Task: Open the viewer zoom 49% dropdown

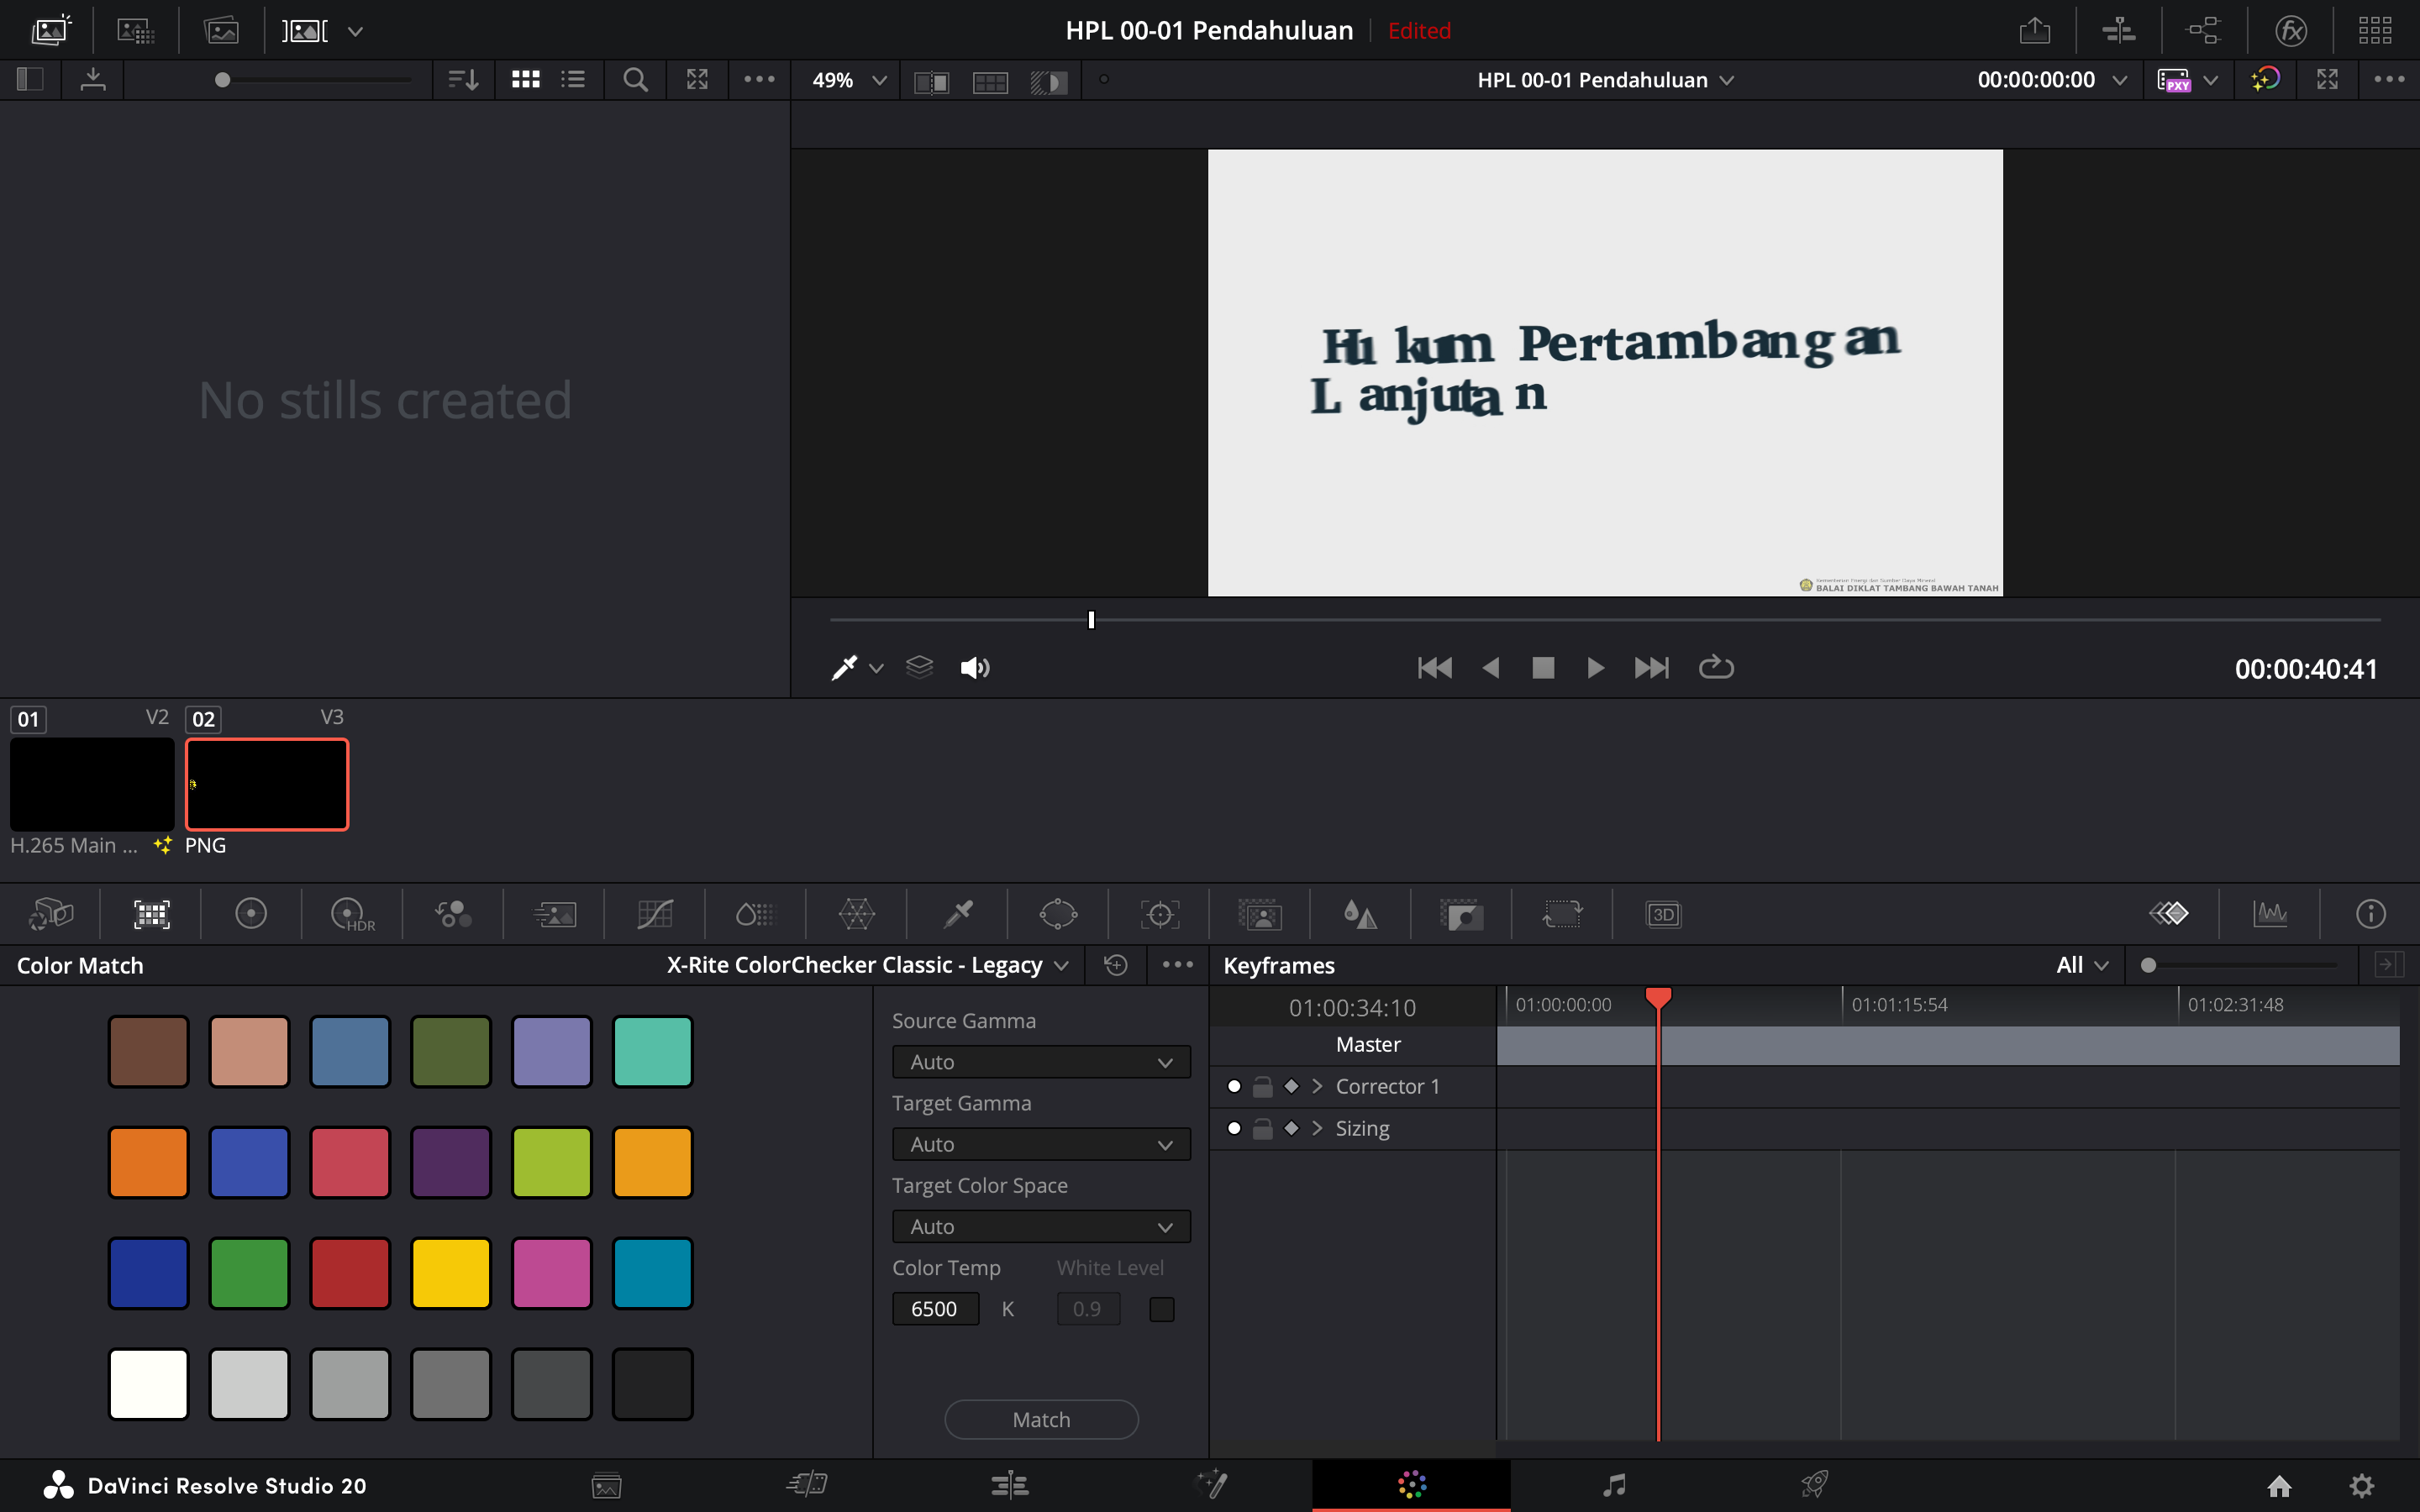Action: coord(849,80)
